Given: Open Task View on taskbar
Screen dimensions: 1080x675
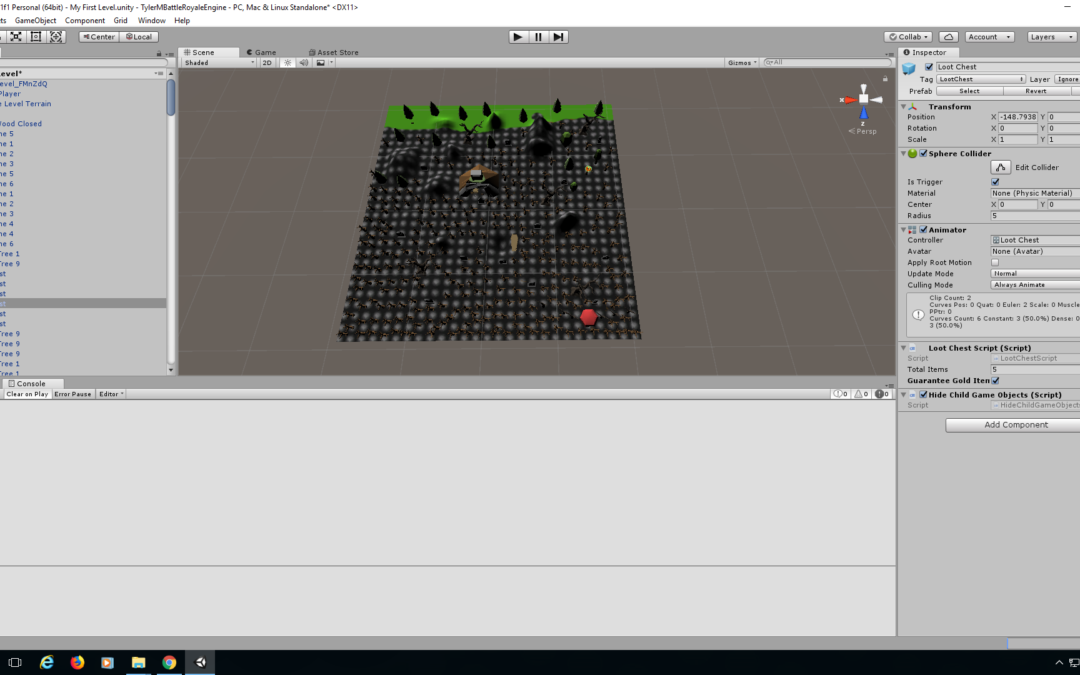Looking at the screenshot, I should [14, 663].
